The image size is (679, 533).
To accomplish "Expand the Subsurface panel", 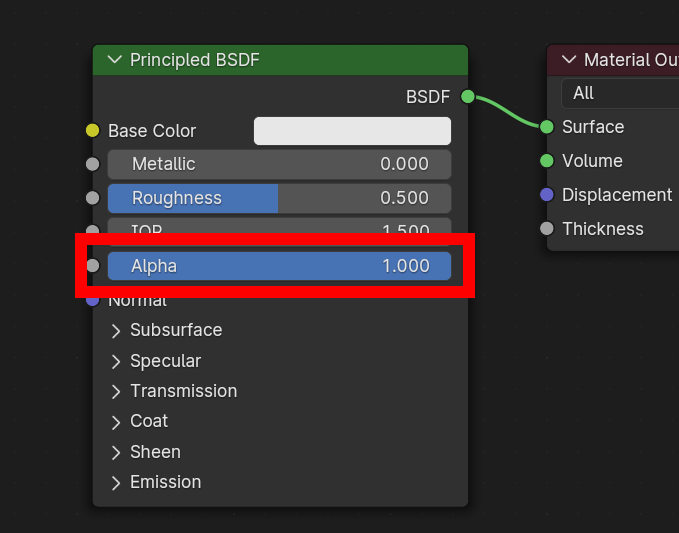I will pyautogui.click(x=116, y=331).
